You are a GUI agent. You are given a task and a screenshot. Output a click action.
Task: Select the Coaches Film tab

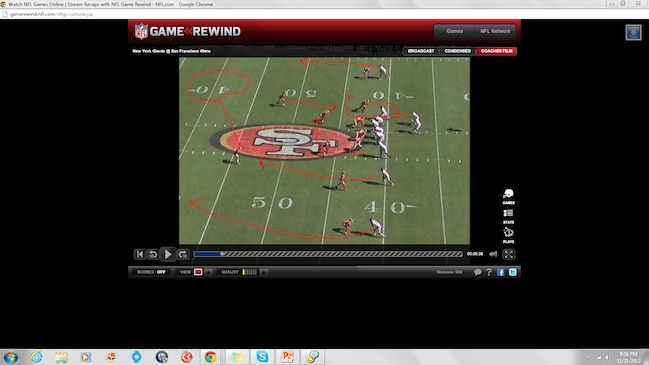tap(496, 51)
